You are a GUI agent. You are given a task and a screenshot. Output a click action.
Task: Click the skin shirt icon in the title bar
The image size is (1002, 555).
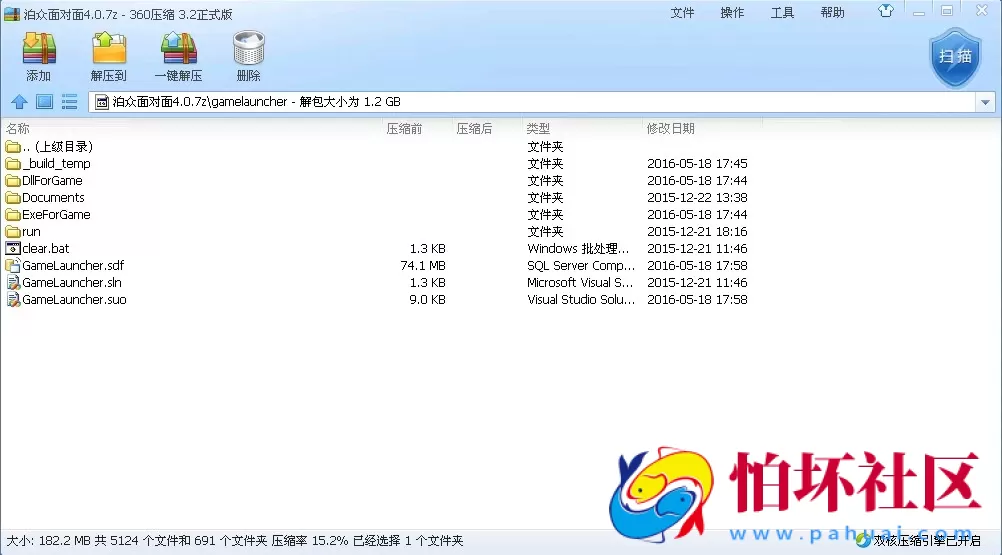(886, 11)
